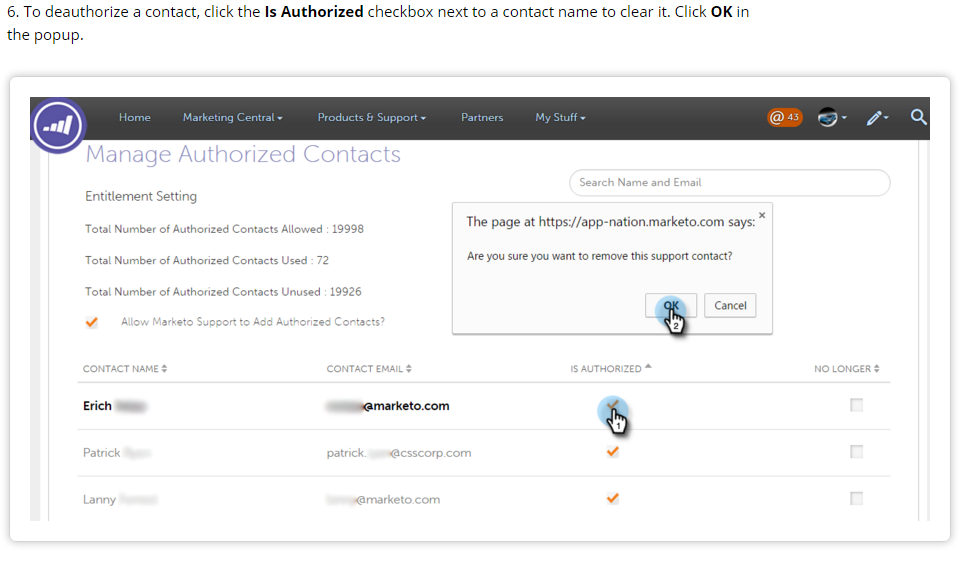
Task: Expand the Marketing Central dropdown
Action: point(232,117)
